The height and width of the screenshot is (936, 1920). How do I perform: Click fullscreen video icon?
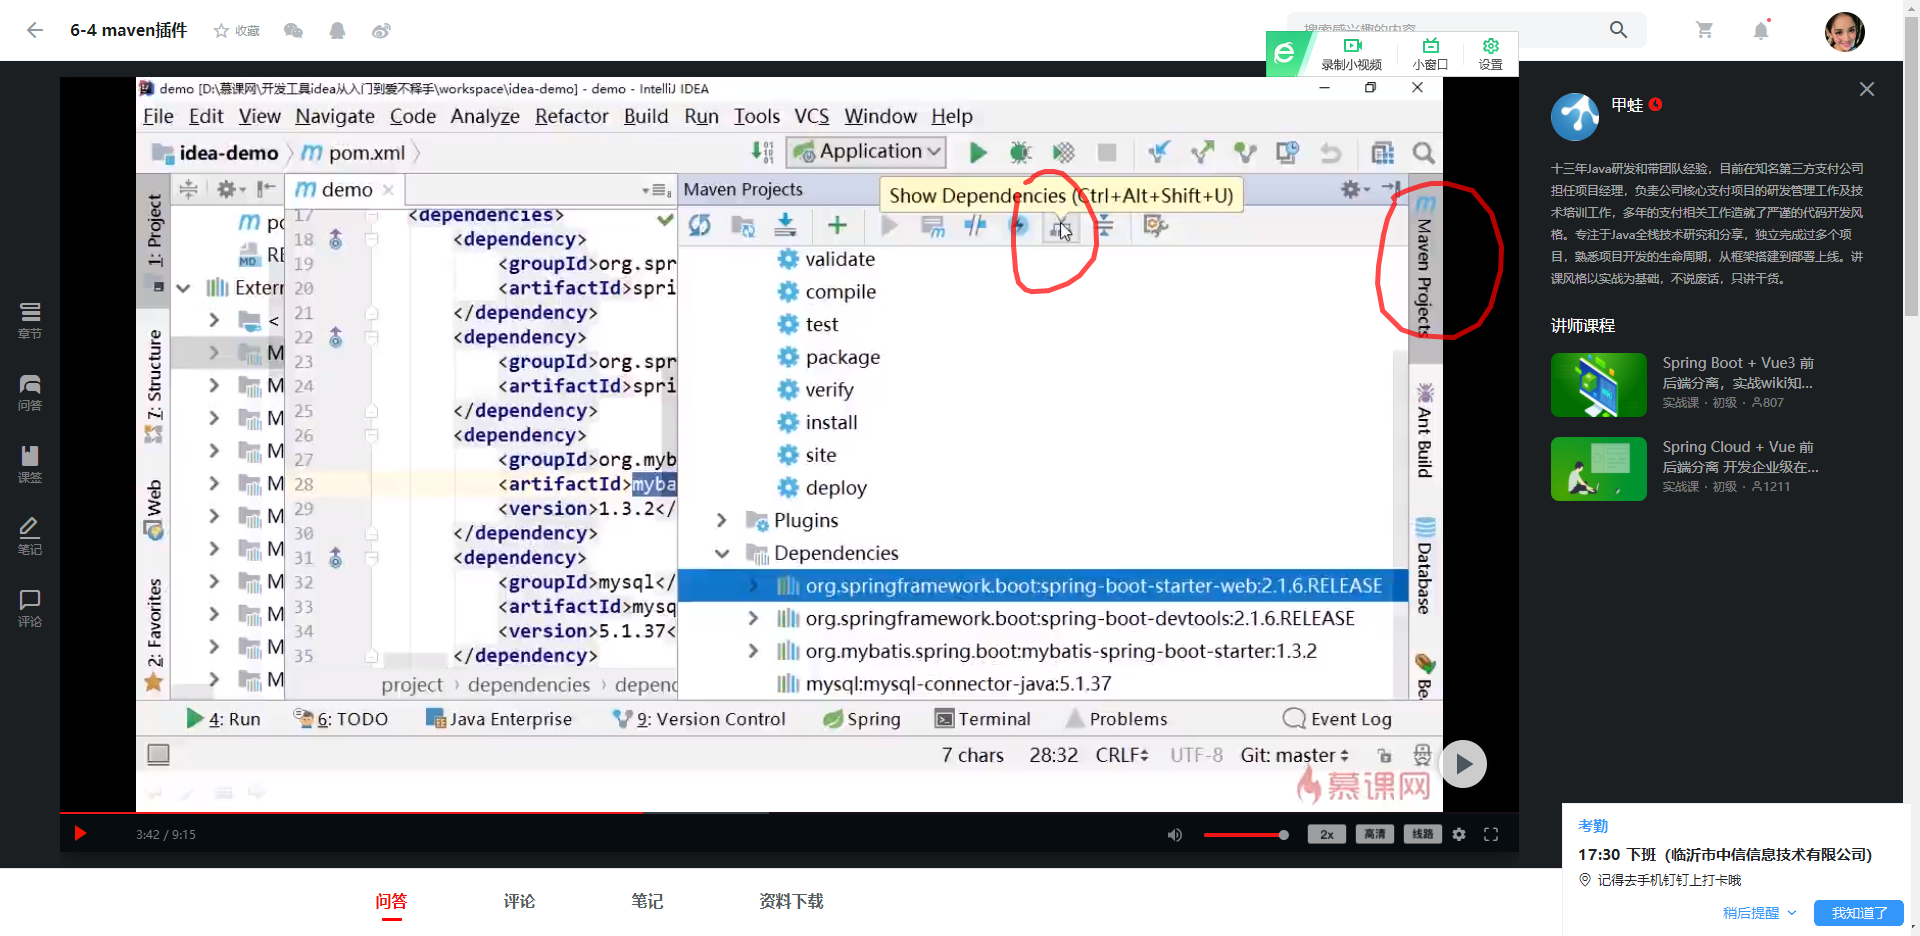[1491, 834]
